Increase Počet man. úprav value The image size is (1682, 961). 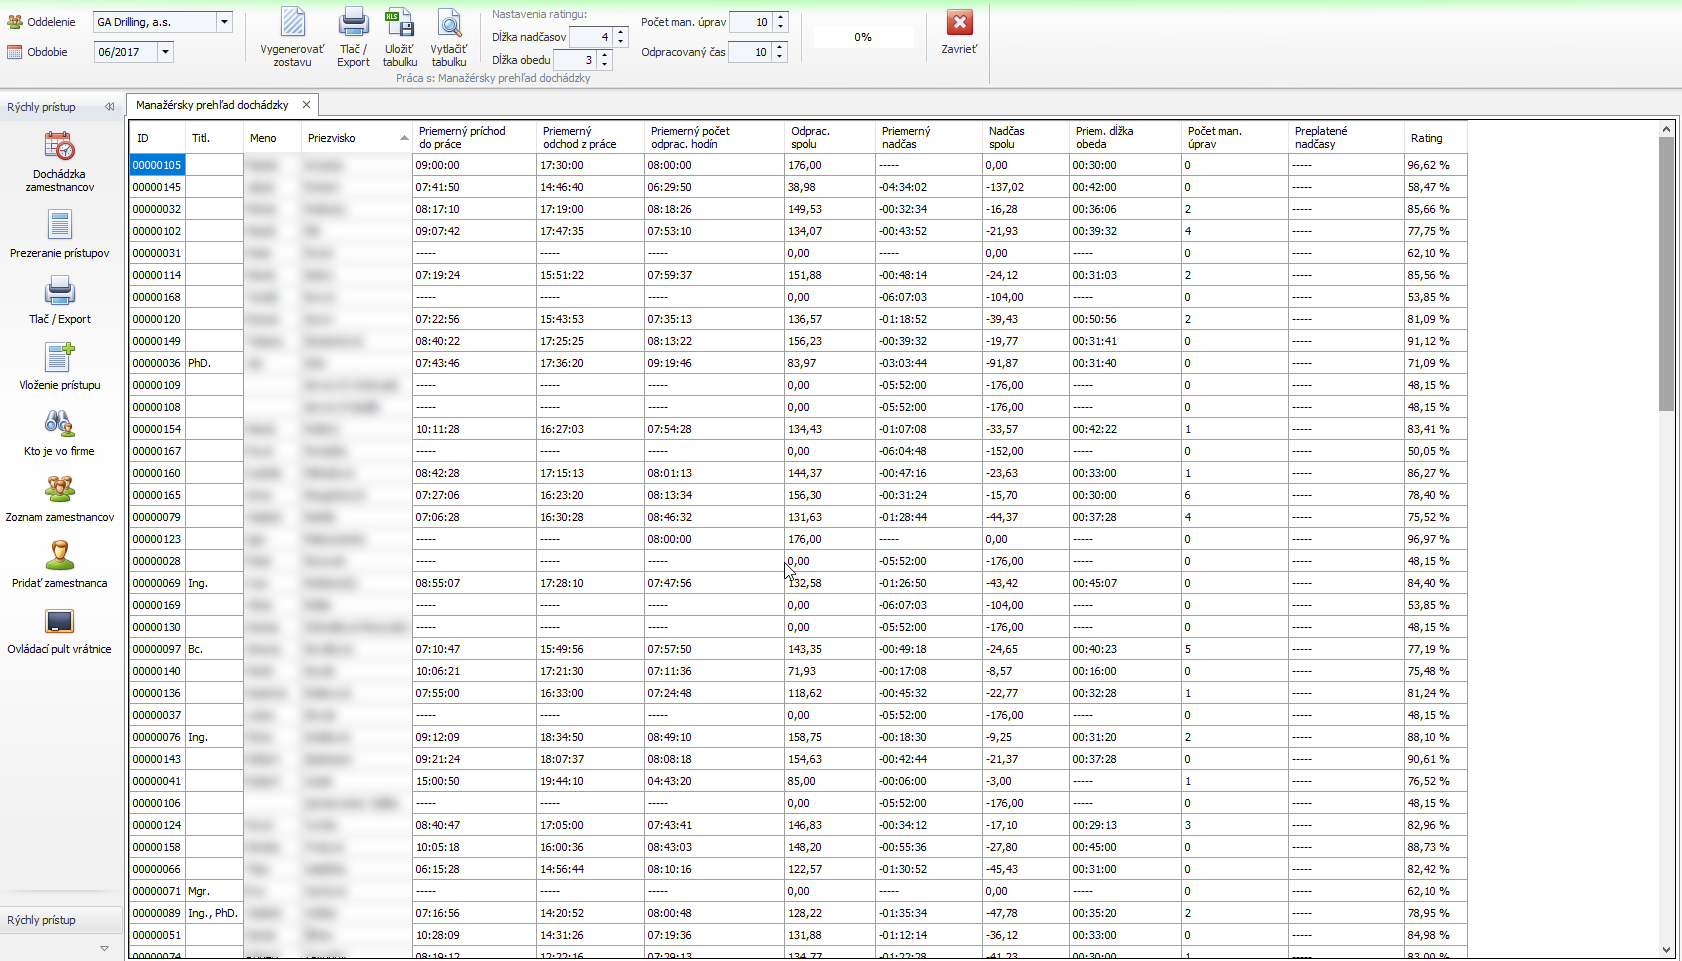click(x=780, y=17)
